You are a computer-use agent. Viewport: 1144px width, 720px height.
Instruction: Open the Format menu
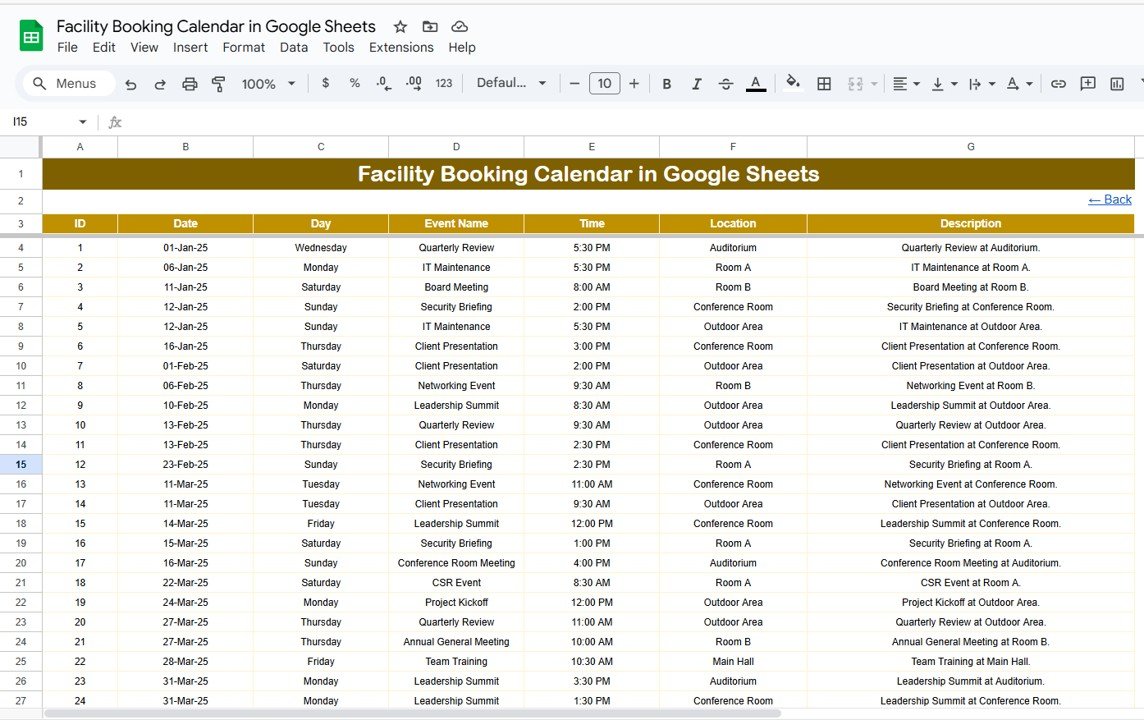(244, 47)
